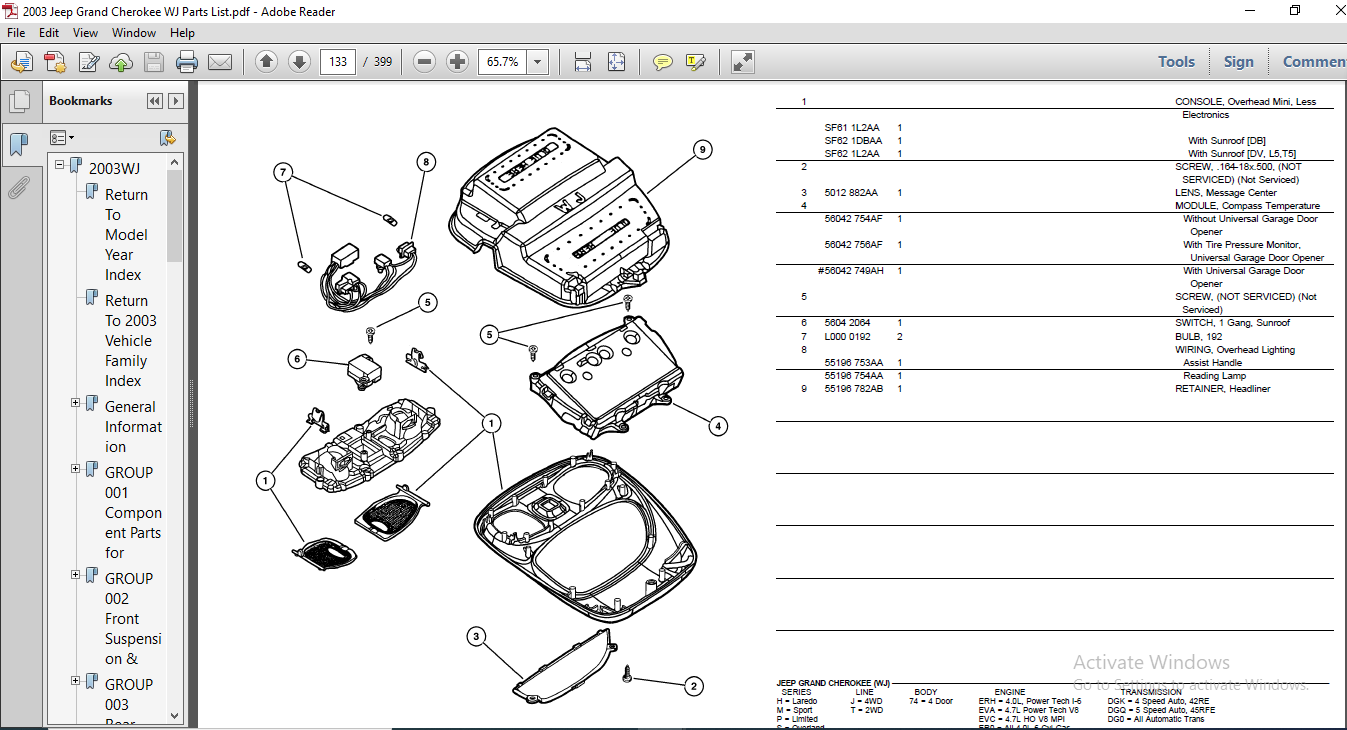Click callout number 3 in diagram

[x=476, y=636]
